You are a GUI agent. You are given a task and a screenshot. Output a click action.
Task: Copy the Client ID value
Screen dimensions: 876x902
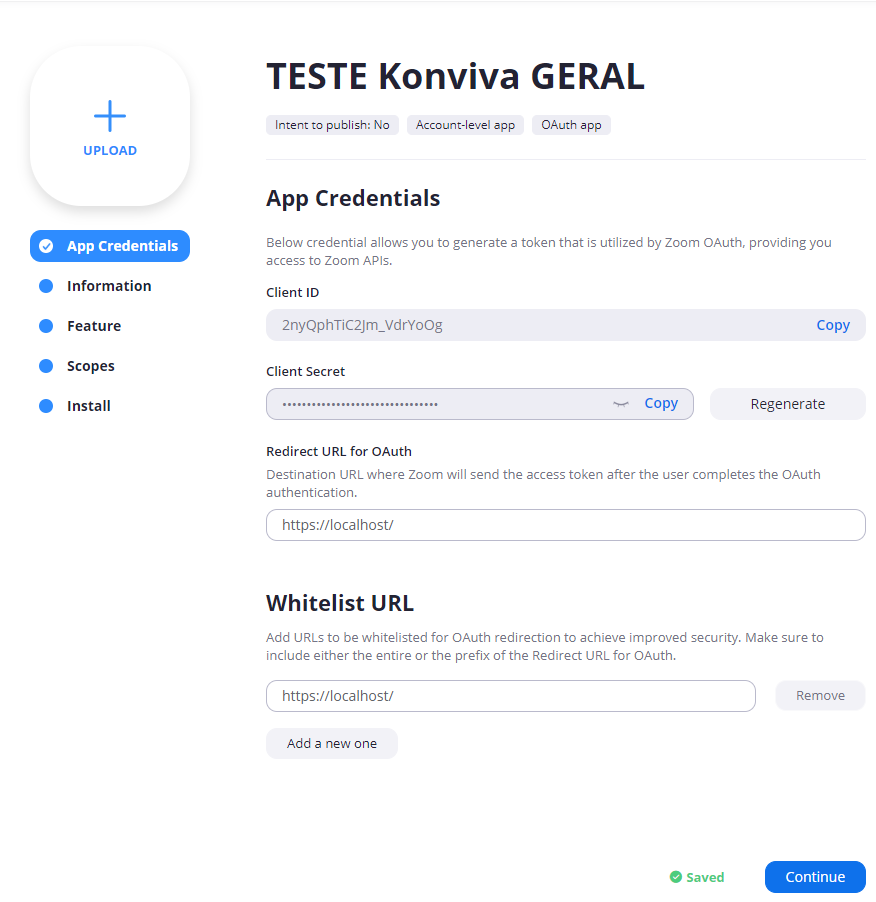click(x=833, y=325)
